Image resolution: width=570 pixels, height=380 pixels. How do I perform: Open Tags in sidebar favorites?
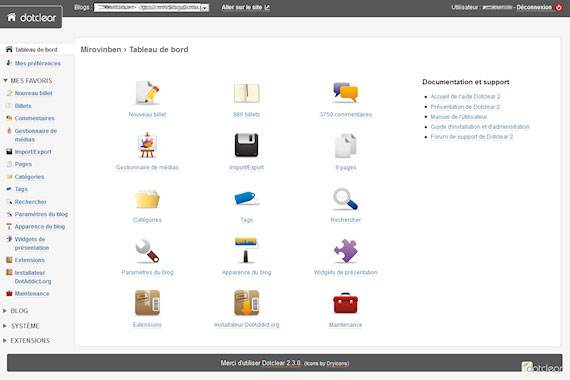click(x=21, y=189)
